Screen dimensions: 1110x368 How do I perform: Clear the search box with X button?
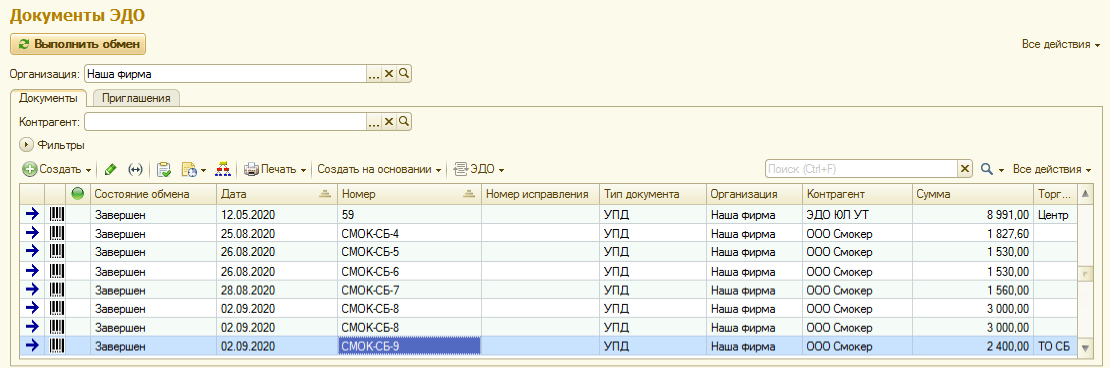click(964, 169)
